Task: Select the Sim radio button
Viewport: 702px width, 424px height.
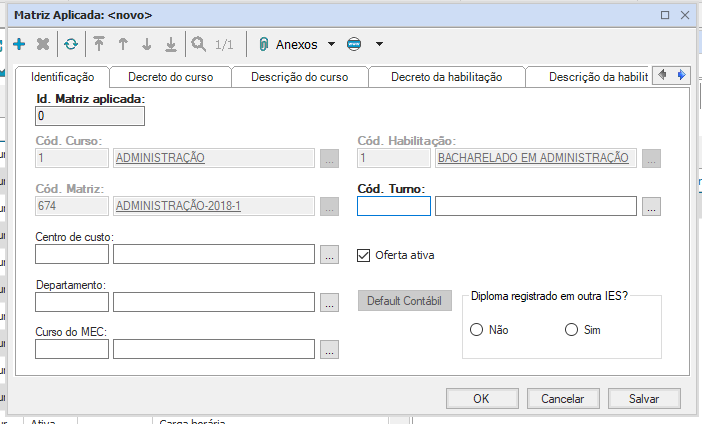Action: (x=572, y=330)
